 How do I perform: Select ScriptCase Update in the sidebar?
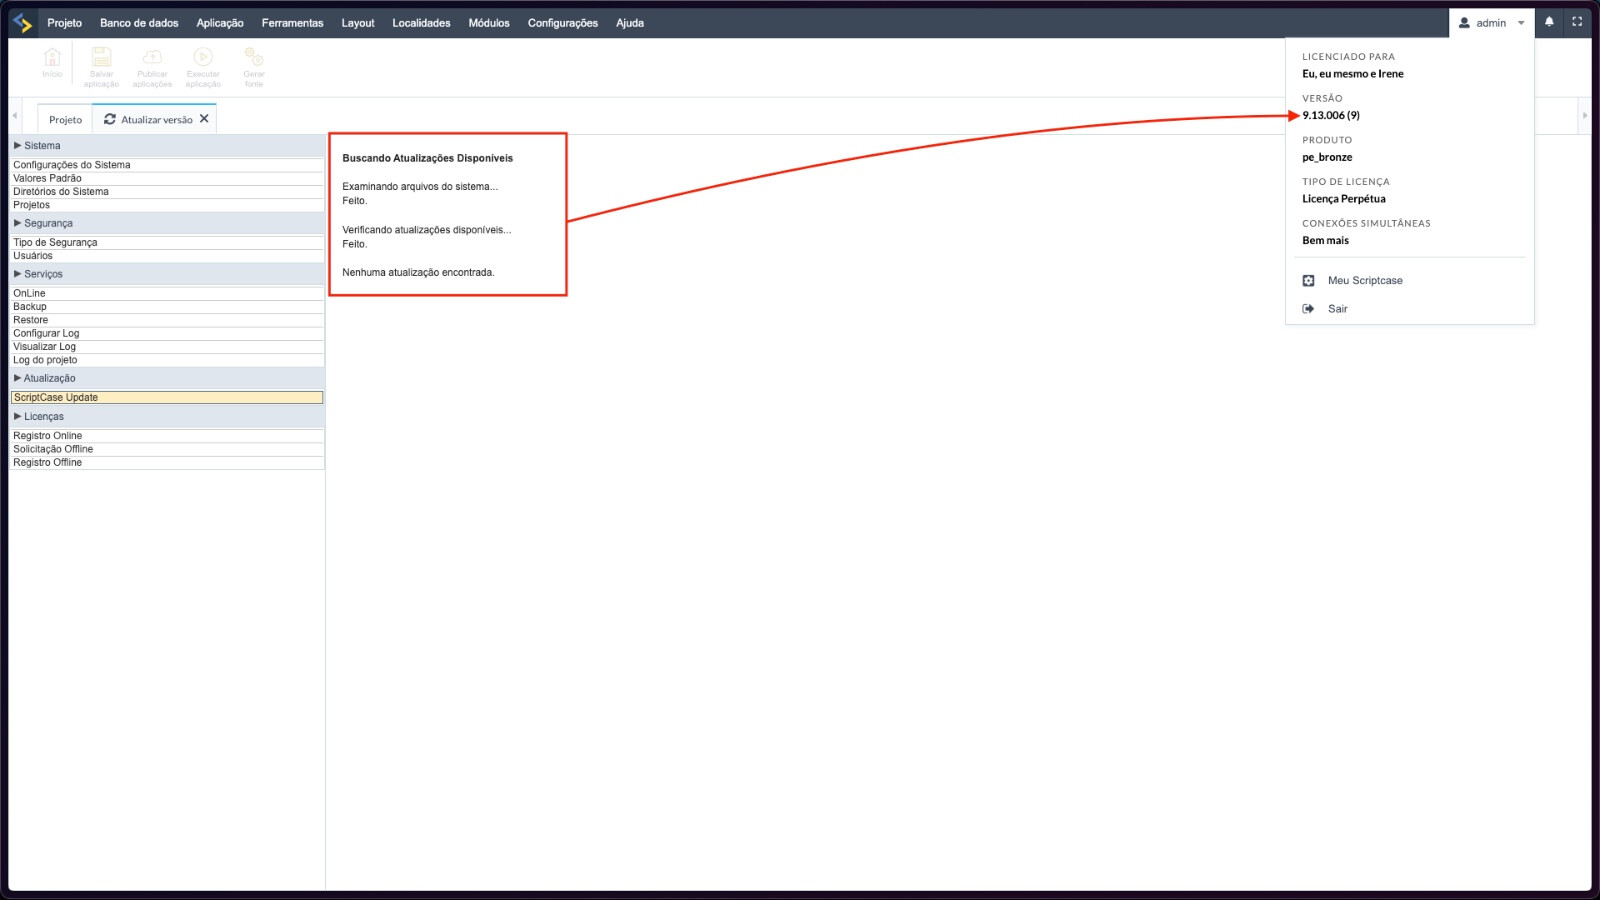(x=56, y=398)
